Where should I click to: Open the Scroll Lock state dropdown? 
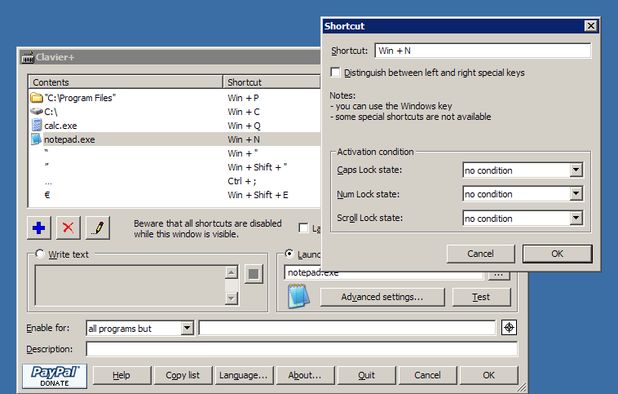pos(576,218)
